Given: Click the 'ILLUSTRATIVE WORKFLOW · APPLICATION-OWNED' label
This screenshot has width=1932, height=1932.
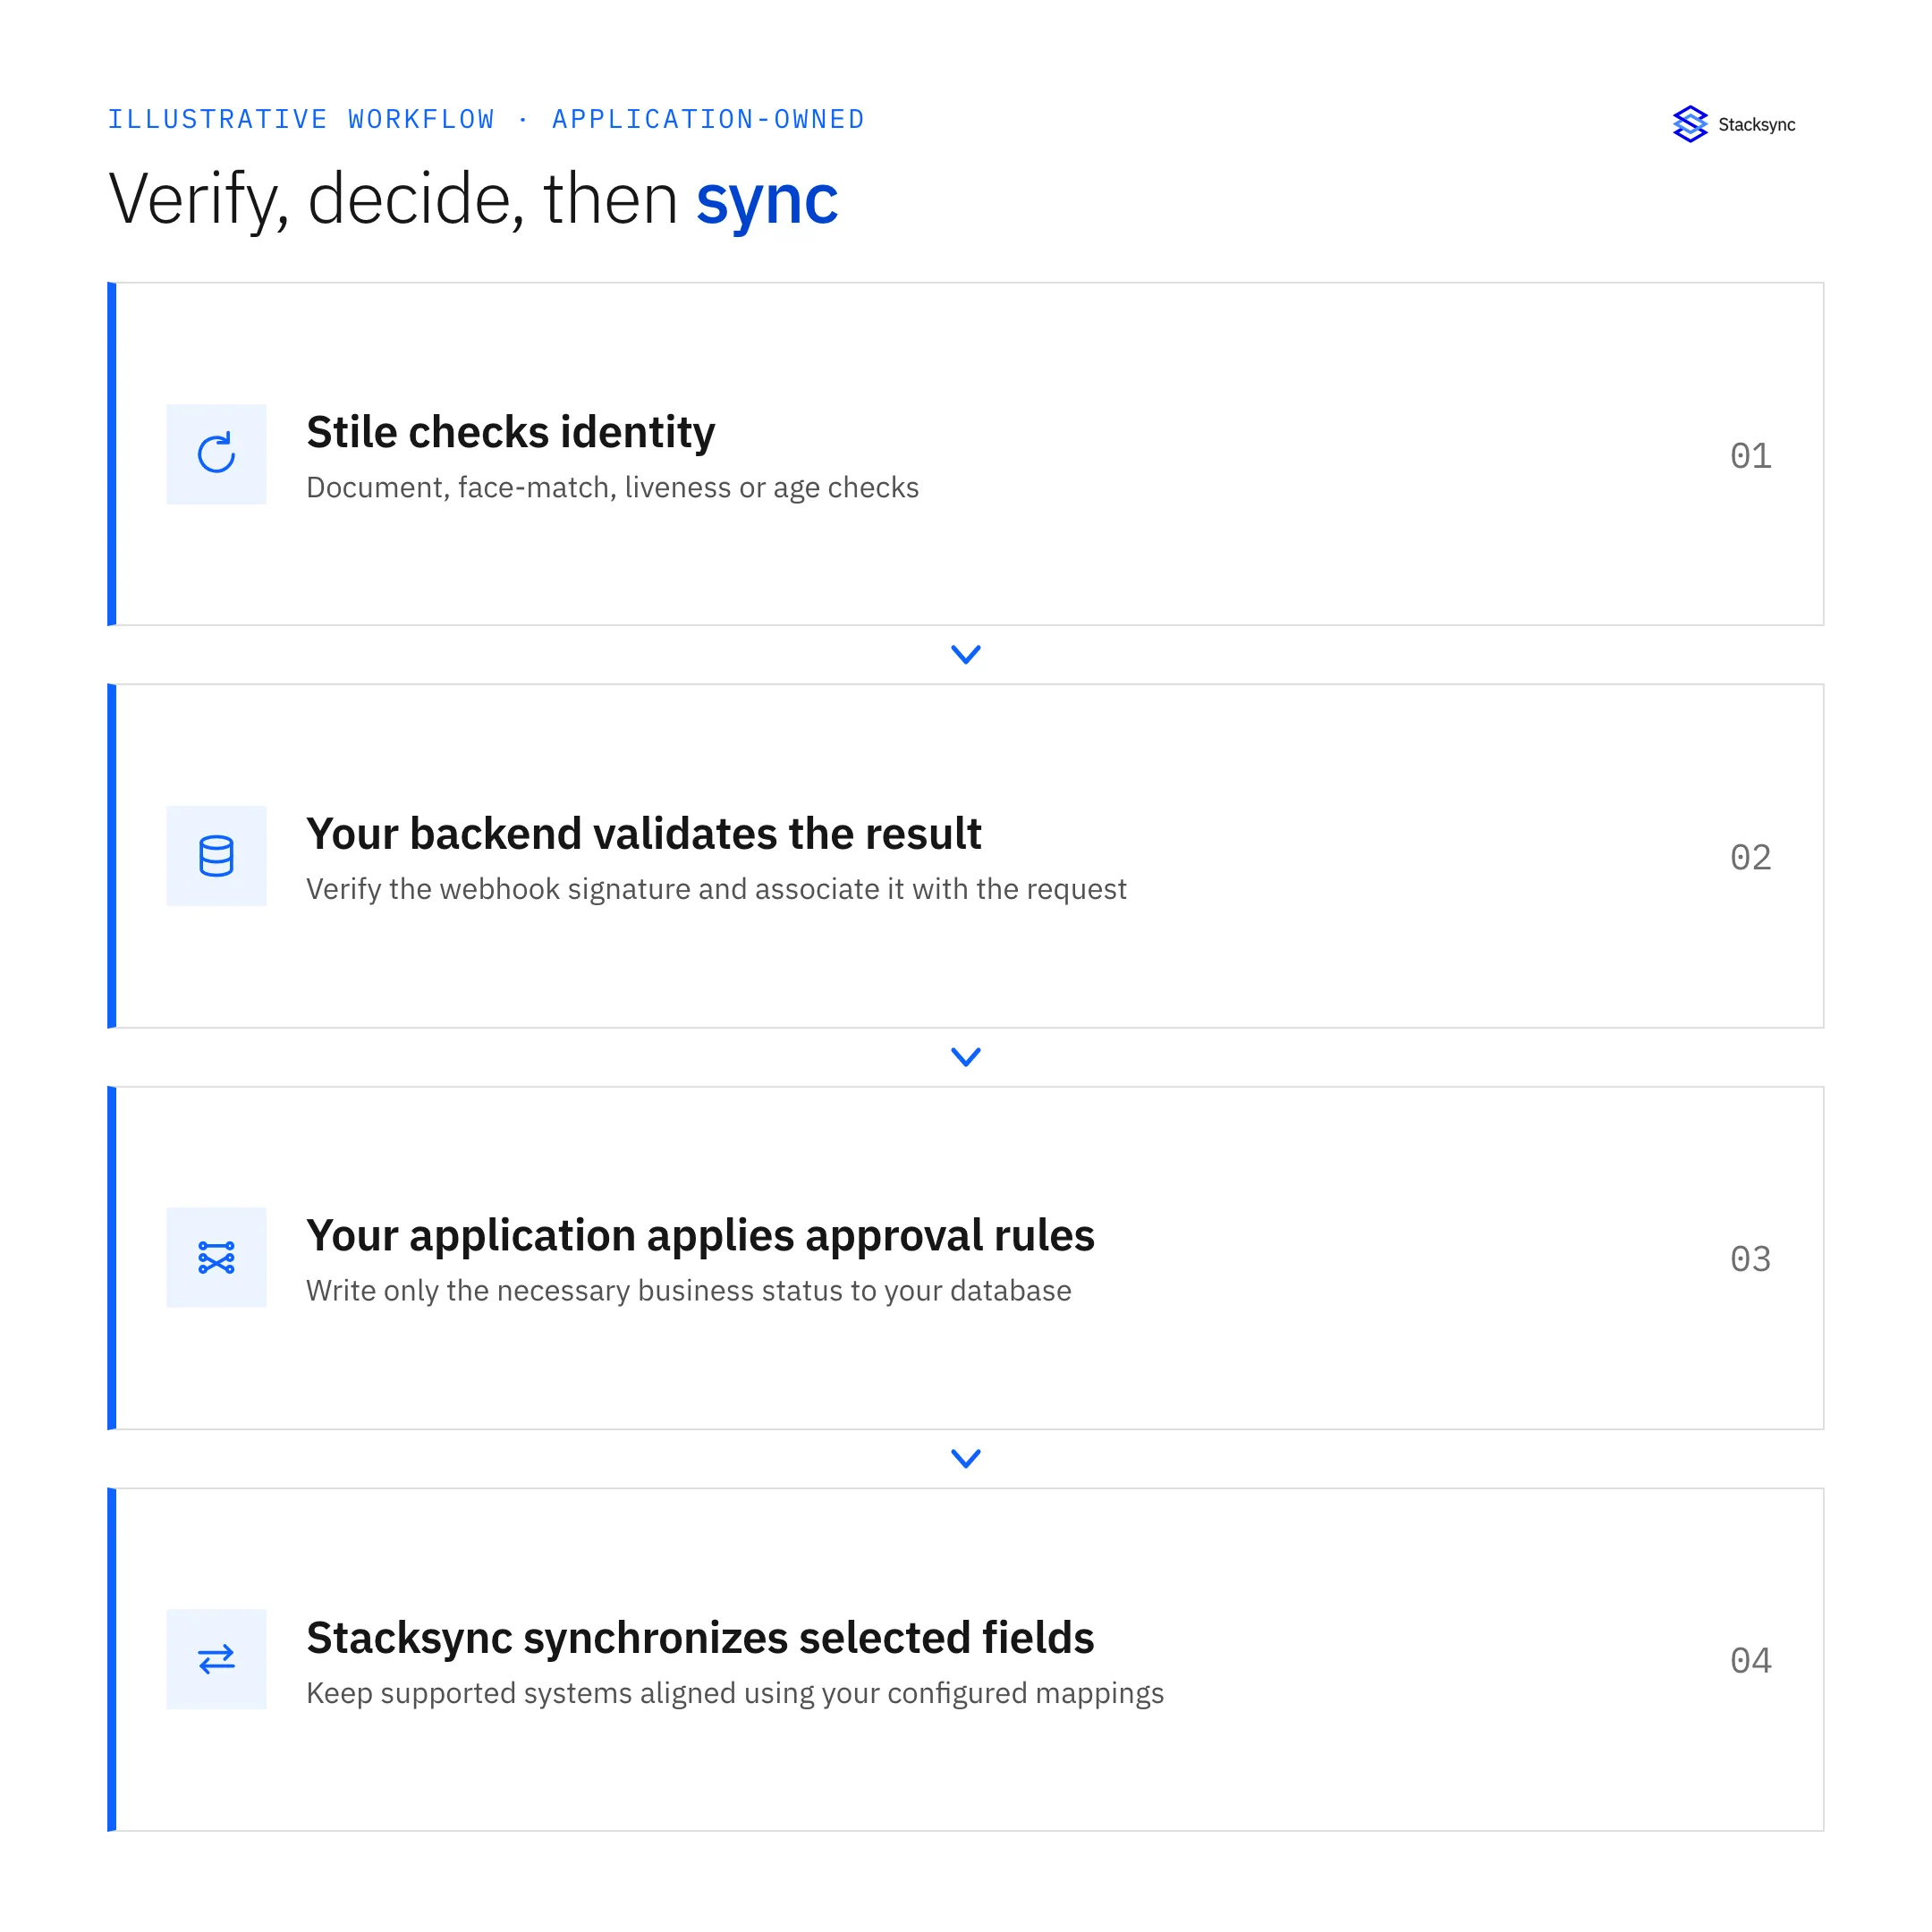Looking at the screenshot, I should click(x=486, y=119).
